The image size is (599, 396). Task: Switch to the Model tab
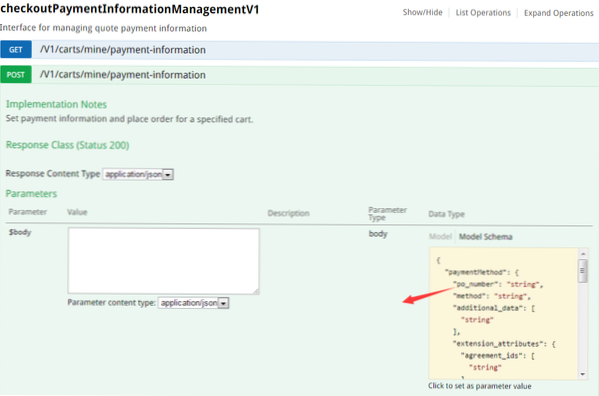(x=440, y=237)
